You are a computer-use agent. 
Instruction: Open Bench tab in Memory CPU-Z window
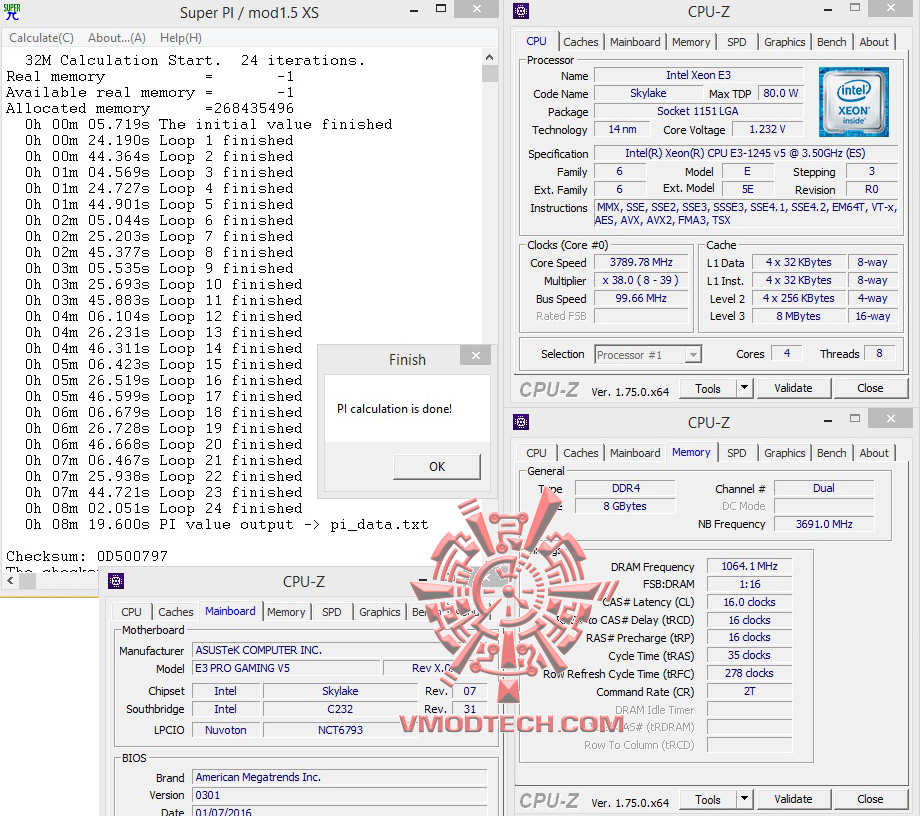831,453
